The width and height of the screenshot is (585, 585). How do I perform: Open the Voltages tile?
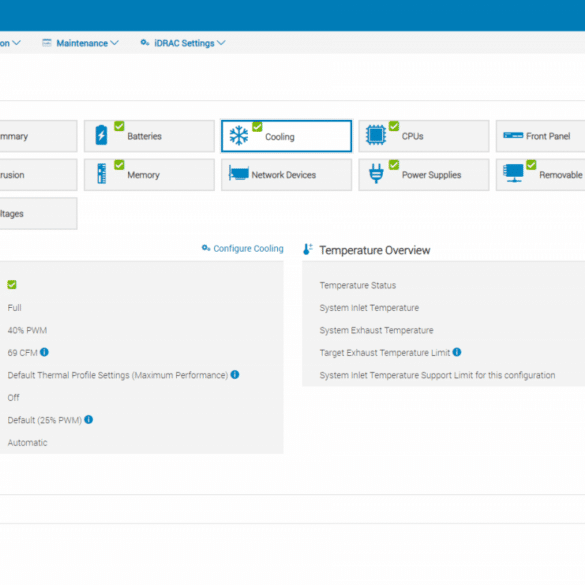click(38, 213)
